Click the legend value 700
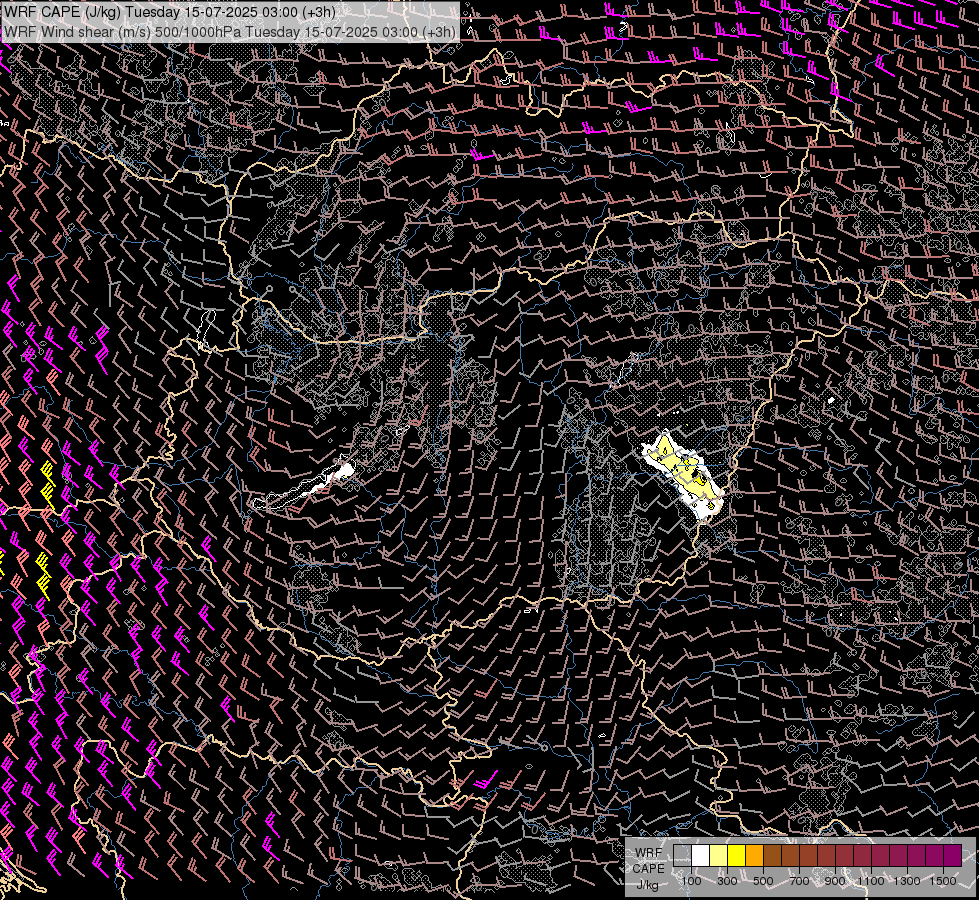The height and width of the screenshot is (900, 979). coord(799,881)
